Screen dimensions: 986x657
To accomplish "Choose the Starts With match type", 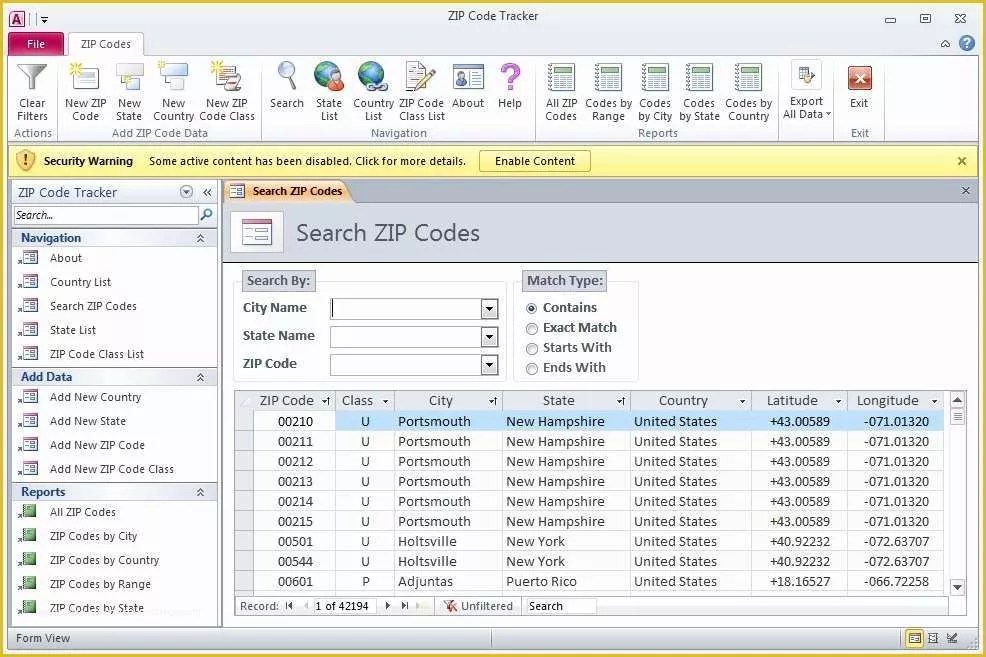I will pos(532,348).
